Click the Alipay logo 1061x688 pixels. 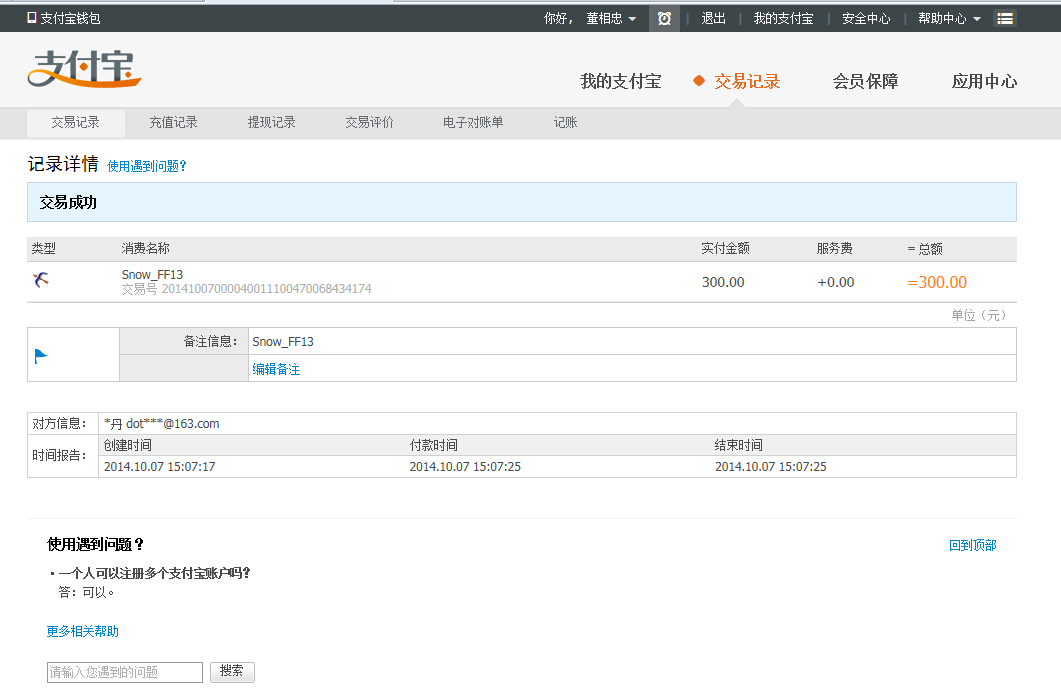85,69
